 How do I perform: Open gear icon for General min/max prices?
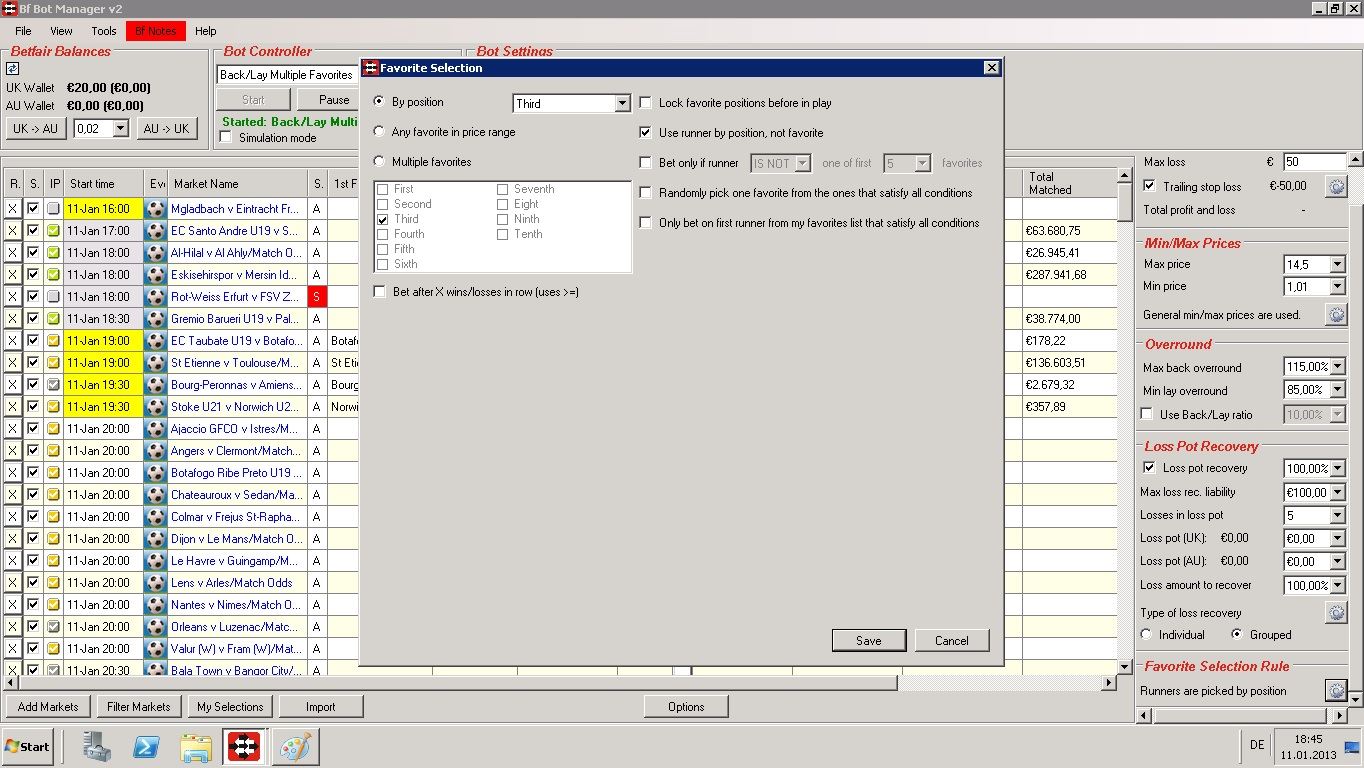pyautogui.click(x=1336, y=314)
